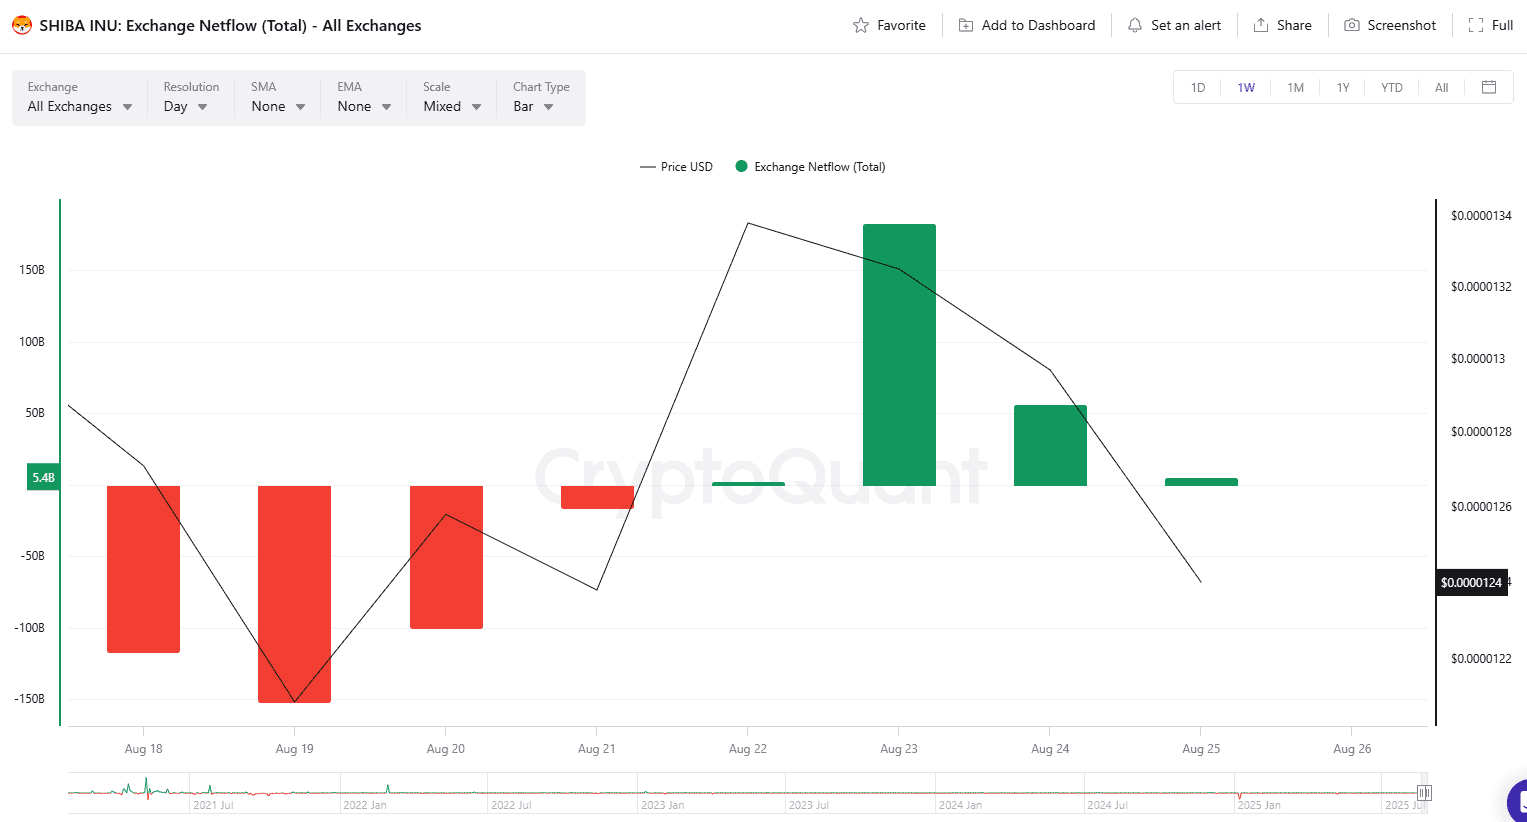
Task: Click the Favorite star icon
Action: tap(858, 25)
